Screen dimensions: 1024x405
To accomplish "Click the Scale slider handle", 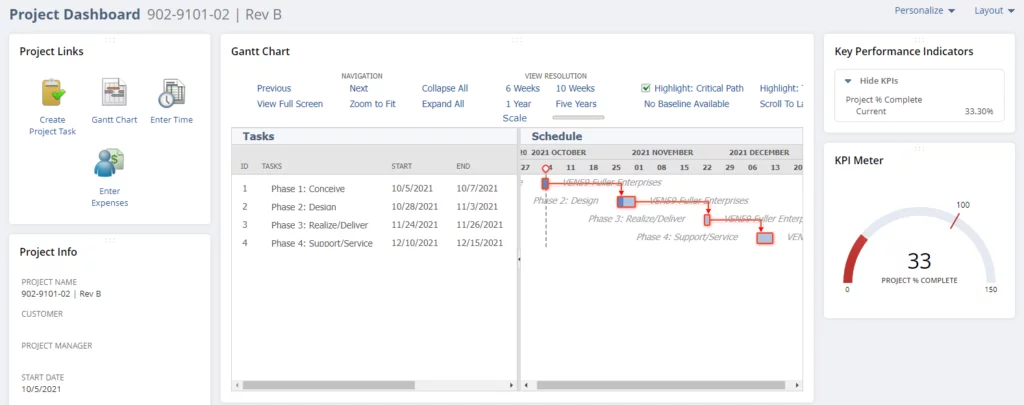I will 579,118.
